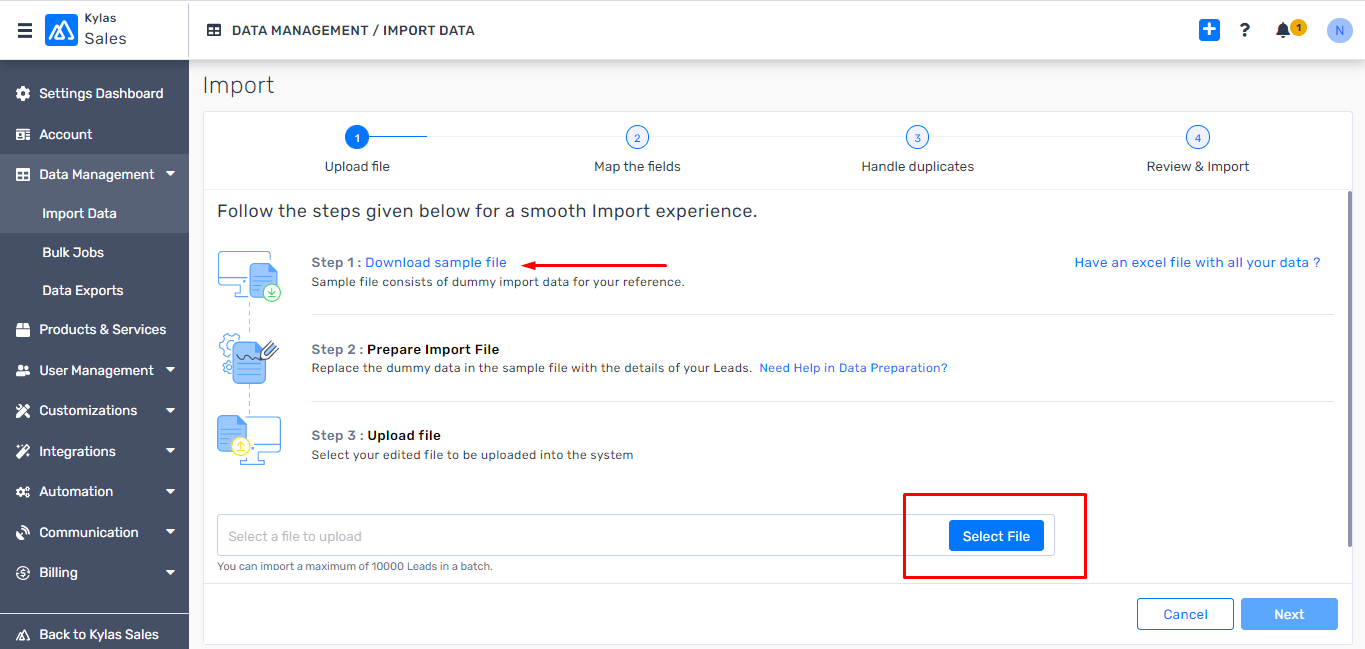
Task: Open Data Exports in sidebar
Action: (x=83, y=291)
